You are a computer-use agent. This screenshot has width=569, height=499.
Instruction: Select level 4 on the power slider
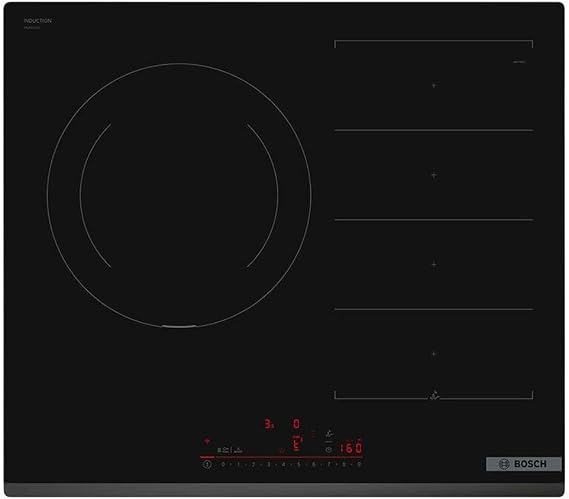click(x=283, y=464)
